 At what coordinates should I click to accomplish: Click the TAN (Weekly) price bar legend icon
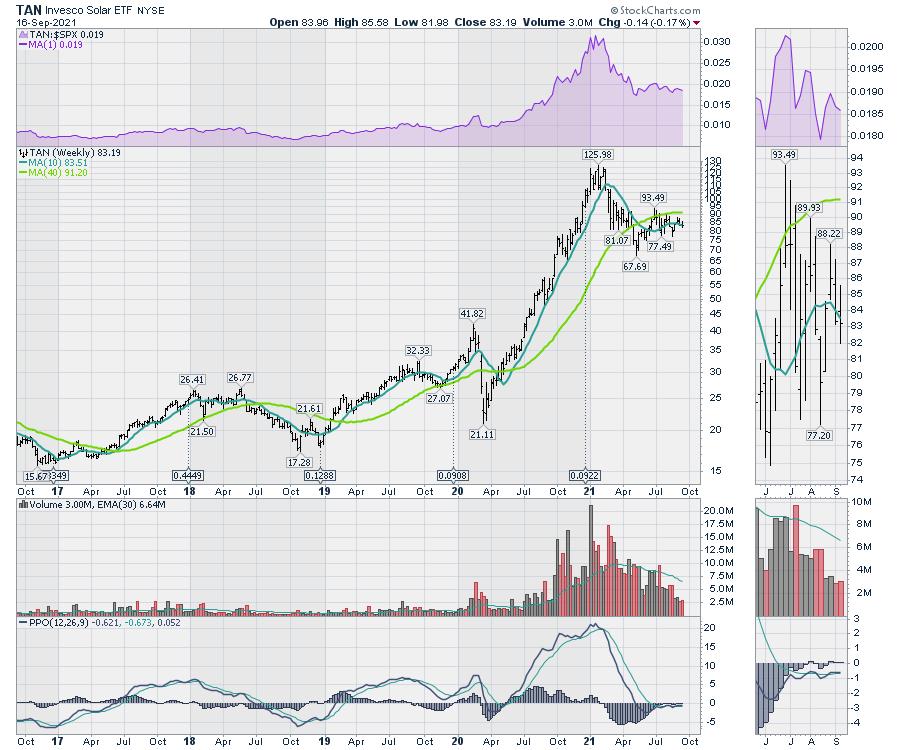(23, 153)
